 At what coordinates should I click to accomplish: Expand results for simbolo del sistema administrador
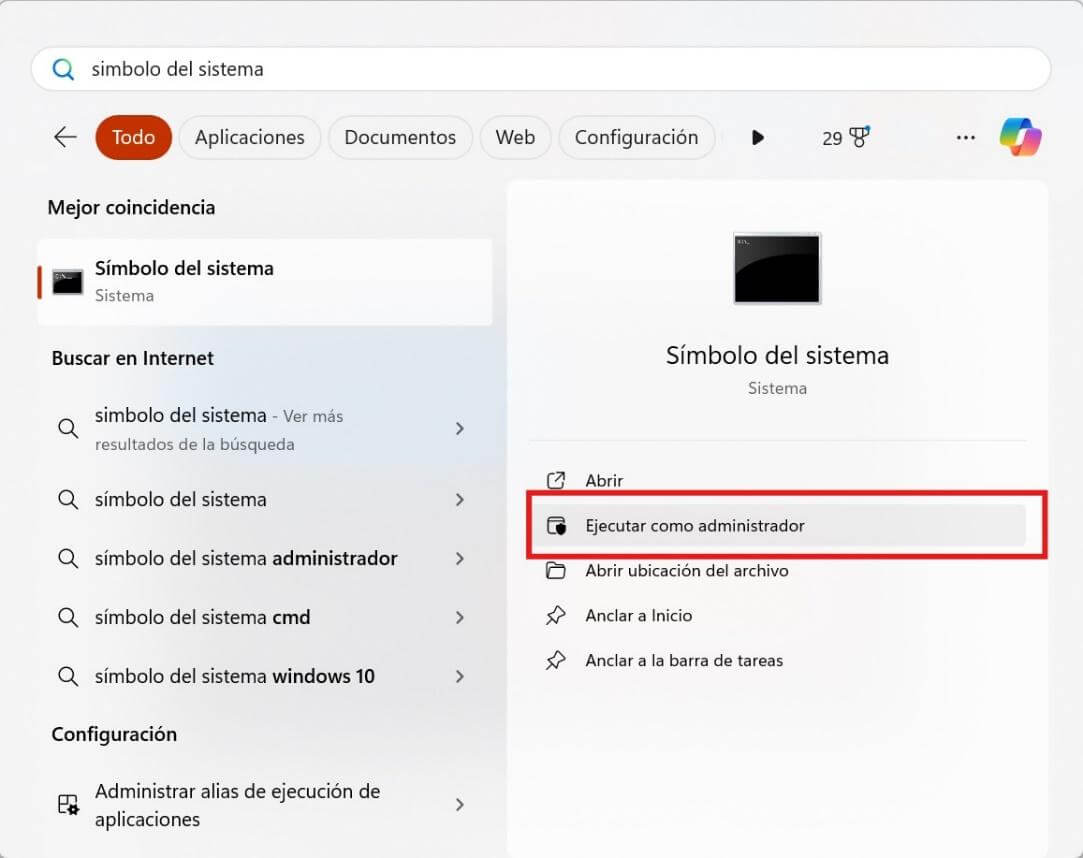point(460,558)
